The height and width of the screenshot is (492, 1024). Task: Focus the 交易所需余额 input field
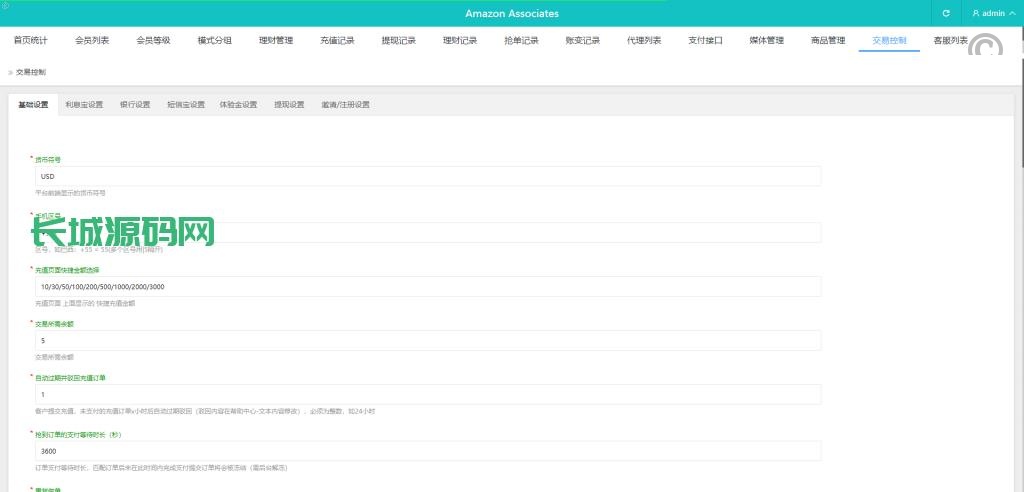click(427, 341)
